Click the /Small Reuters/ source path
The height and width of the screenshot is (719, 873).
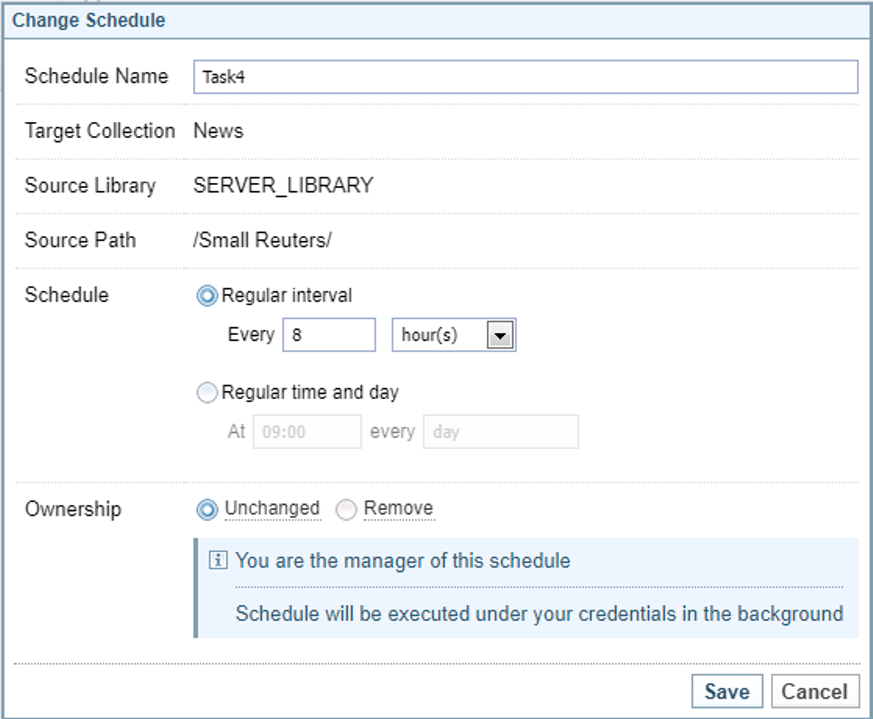pyautogui.click(x=262, y=240)
